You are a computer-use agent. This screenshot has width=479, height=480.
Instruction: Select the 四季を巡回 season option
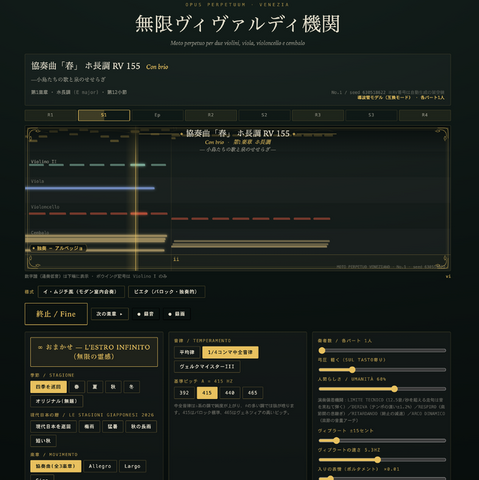[x=49, y=387]
